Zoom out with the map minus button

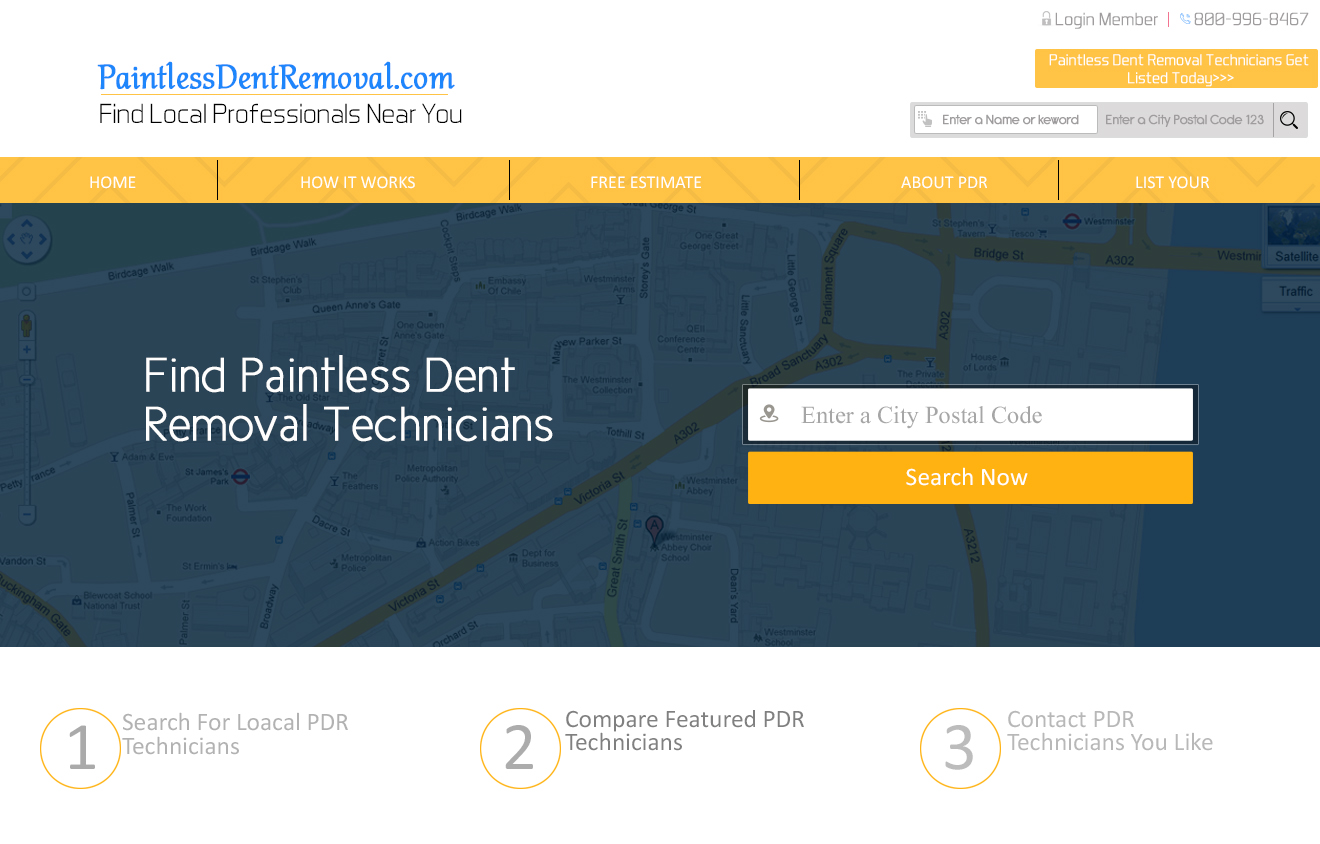click(x=27, y=516)
